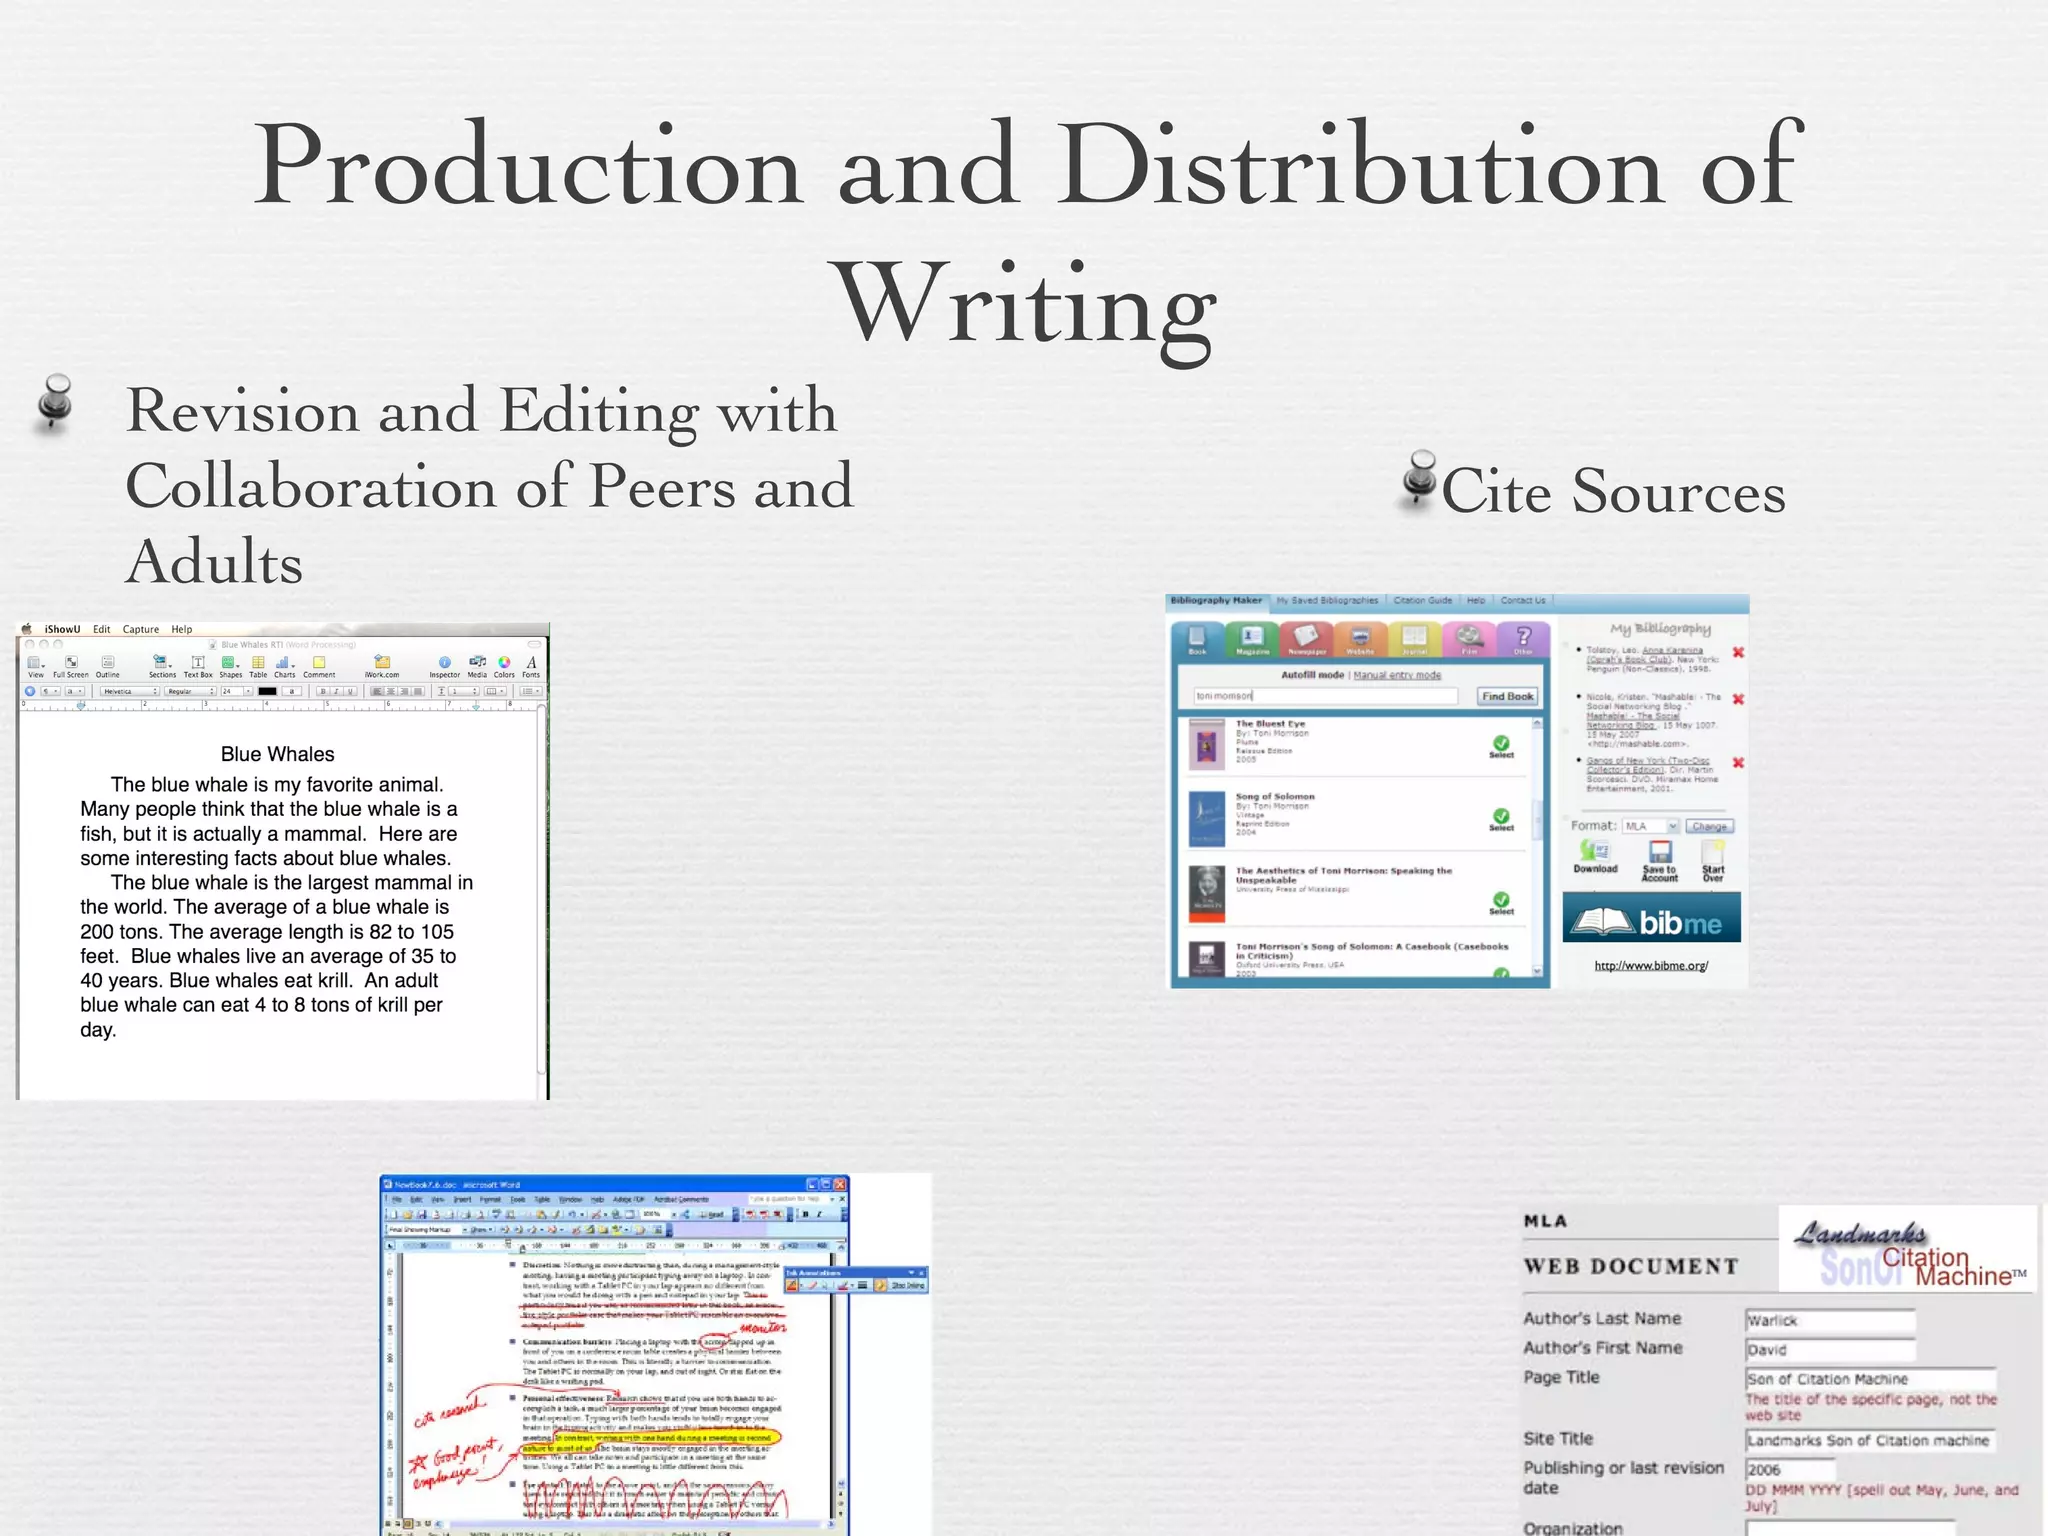Click the Save to Account floppy icon

pyautogui.click(x=1660, y=852)
